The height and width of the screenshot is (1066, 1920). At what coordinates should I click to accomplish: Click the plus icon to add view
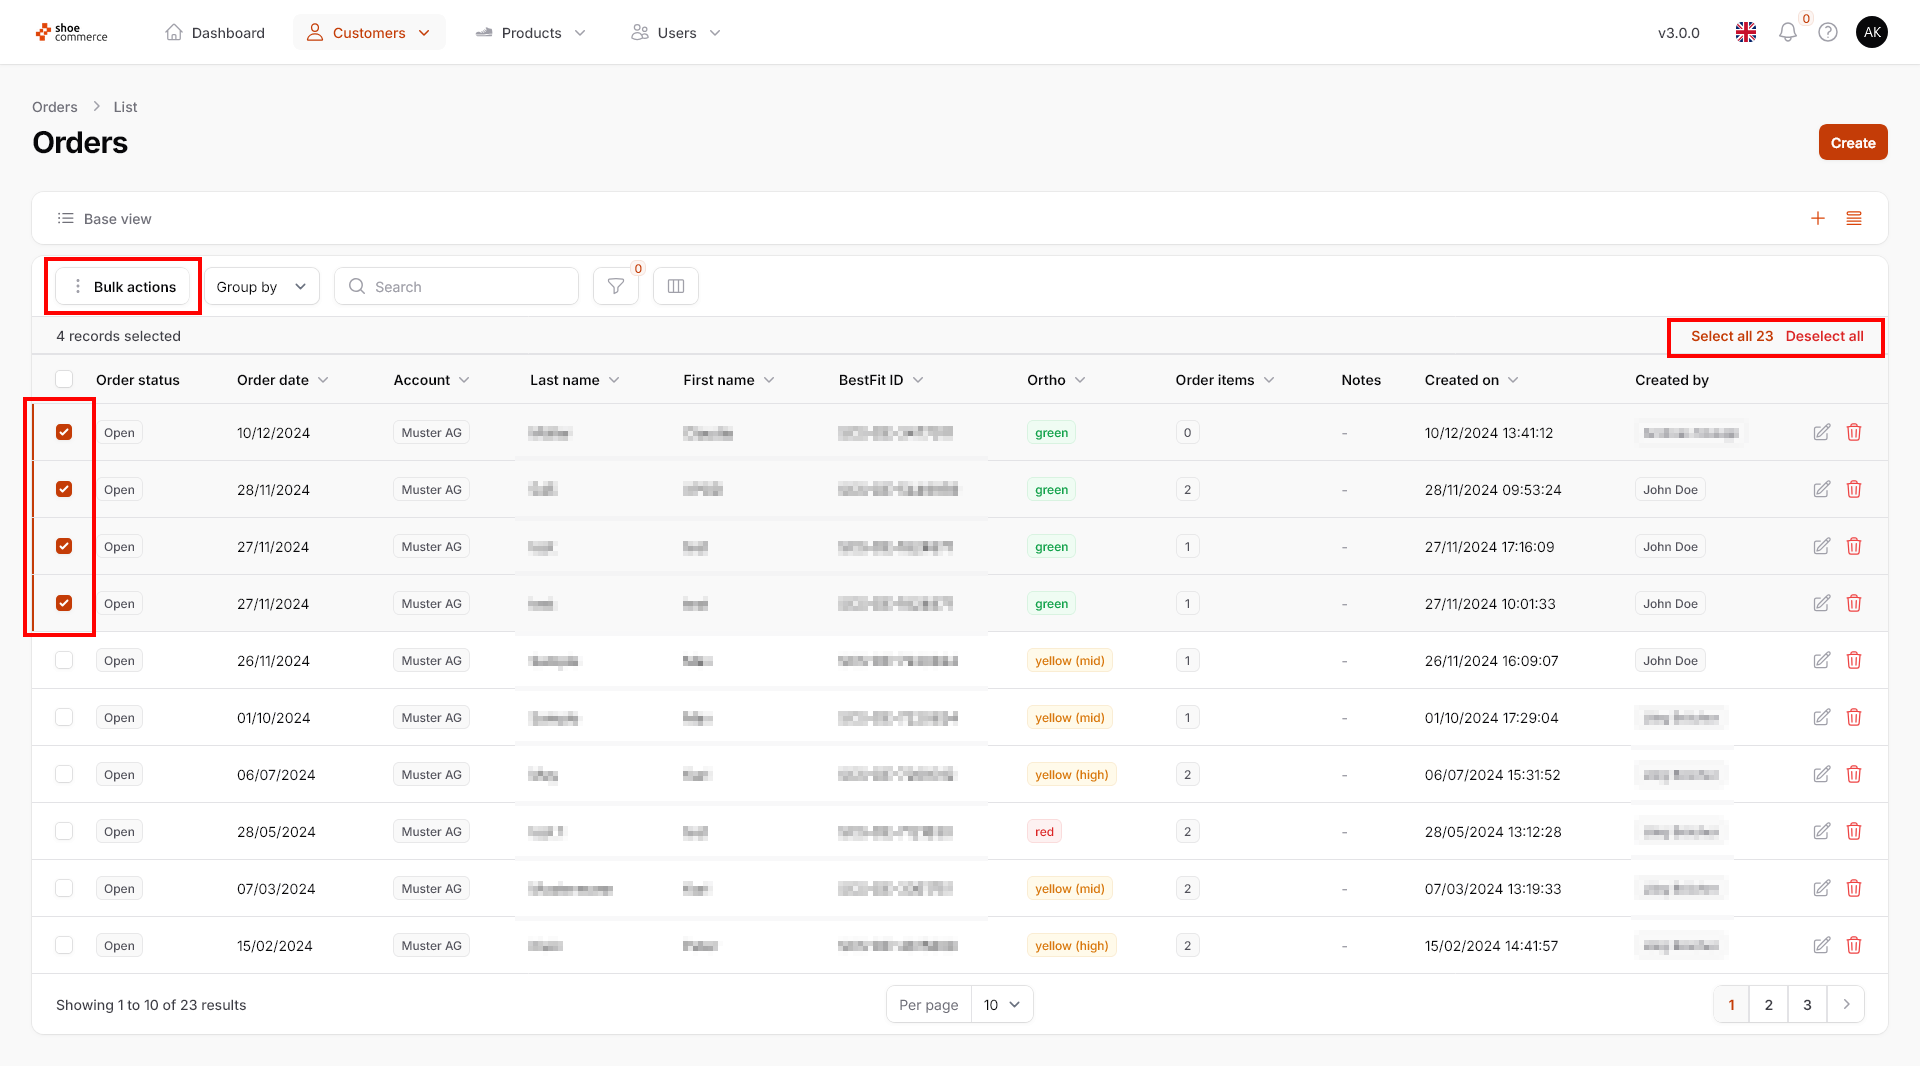pyautogui.click(x=1818, y=219)
